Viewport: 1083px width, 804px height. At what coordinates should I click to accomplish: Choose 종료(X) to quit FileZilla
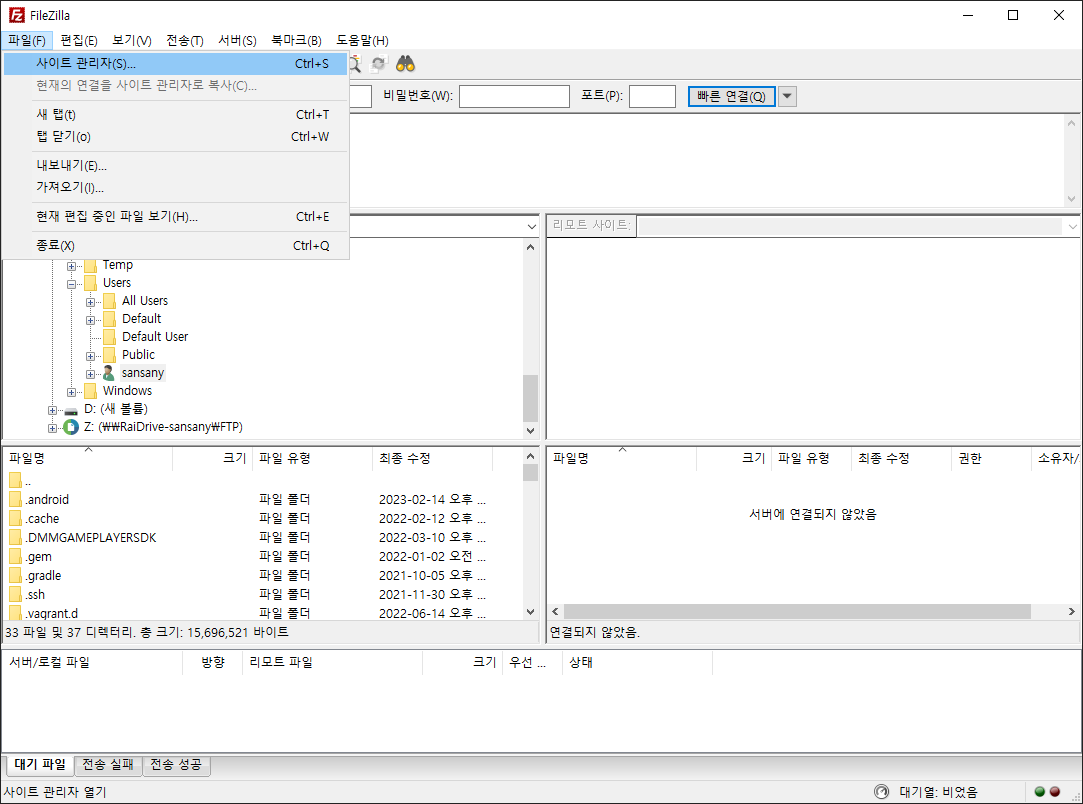point(175,246)
